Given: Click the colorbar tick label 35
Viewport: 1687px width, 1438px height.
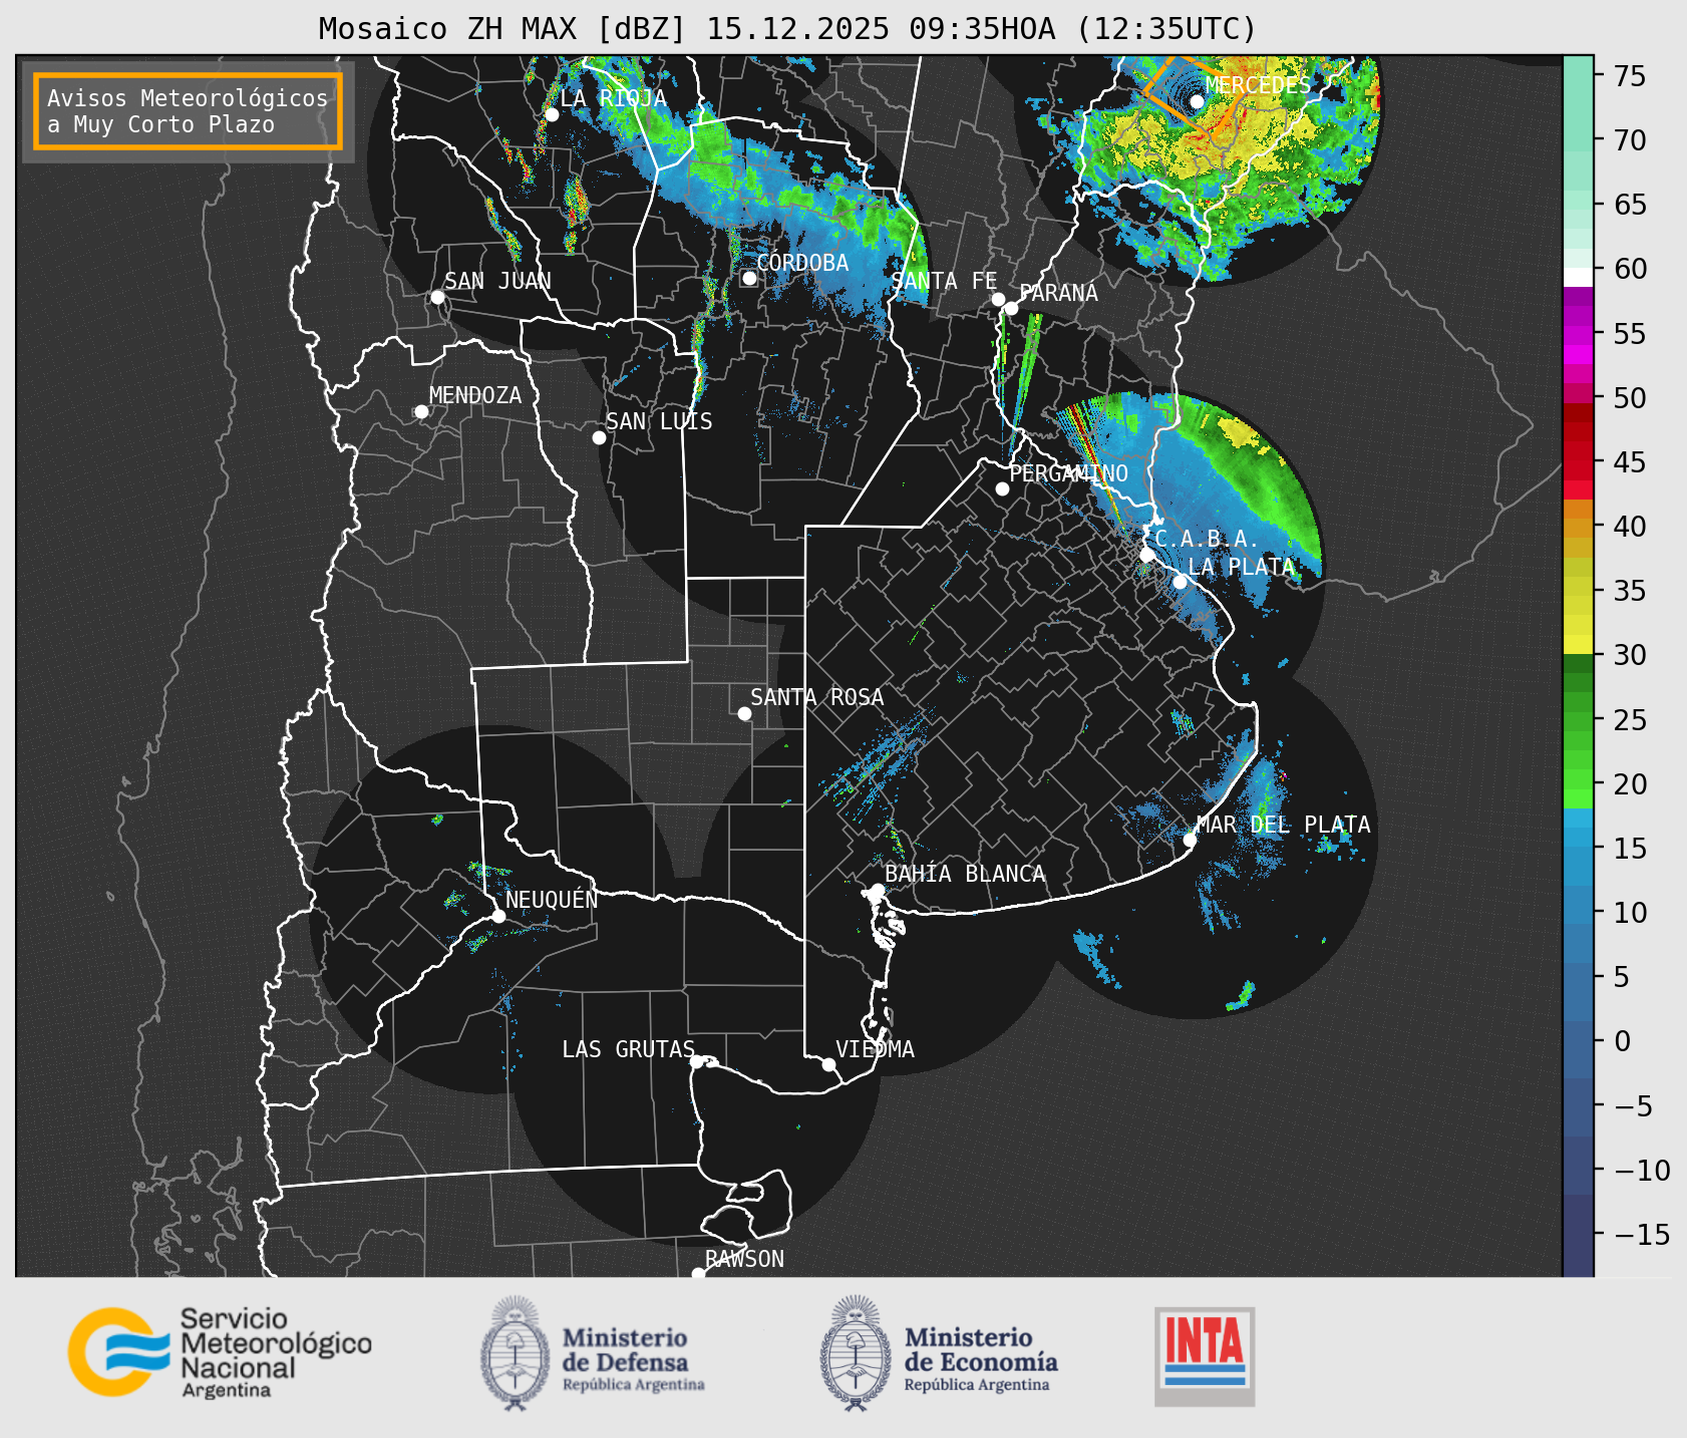Looking at the screenshot, I should pos(1629,591).
